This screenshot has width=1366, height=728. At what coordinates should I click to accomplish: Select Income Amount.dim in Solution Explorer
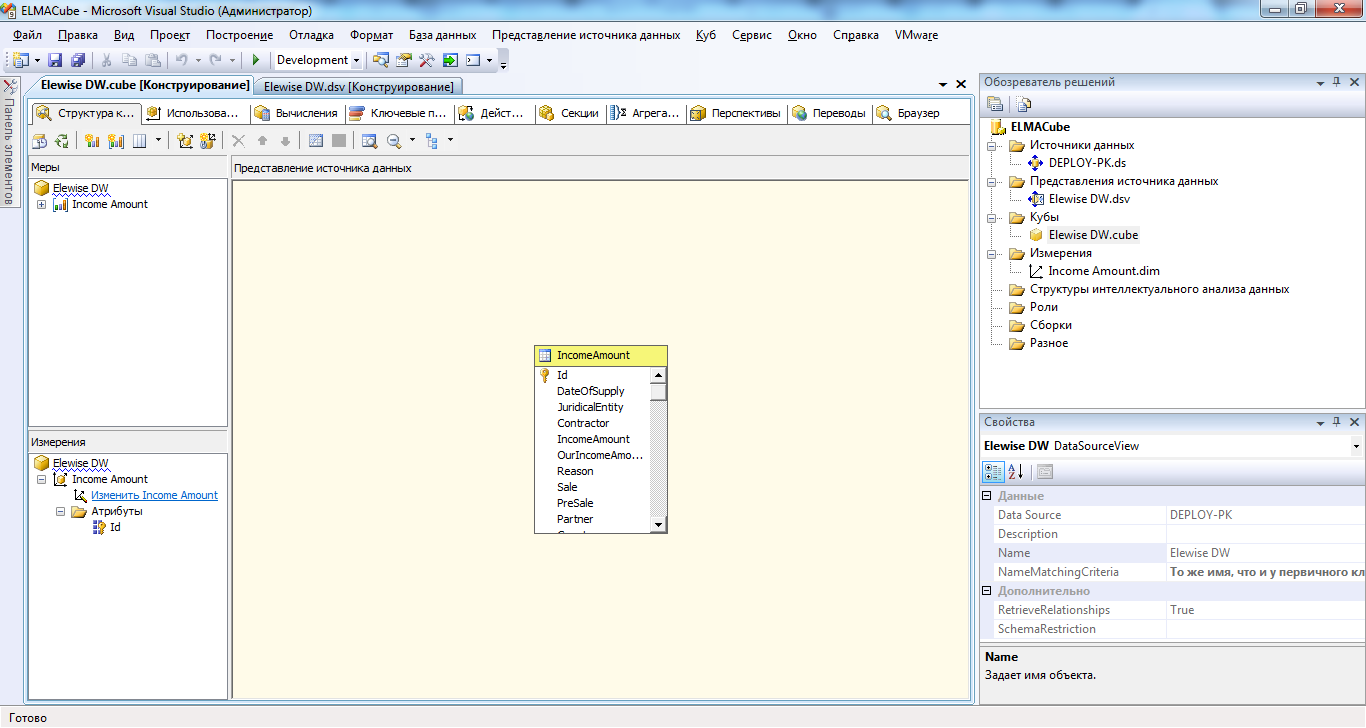(x=1104, y=271)
